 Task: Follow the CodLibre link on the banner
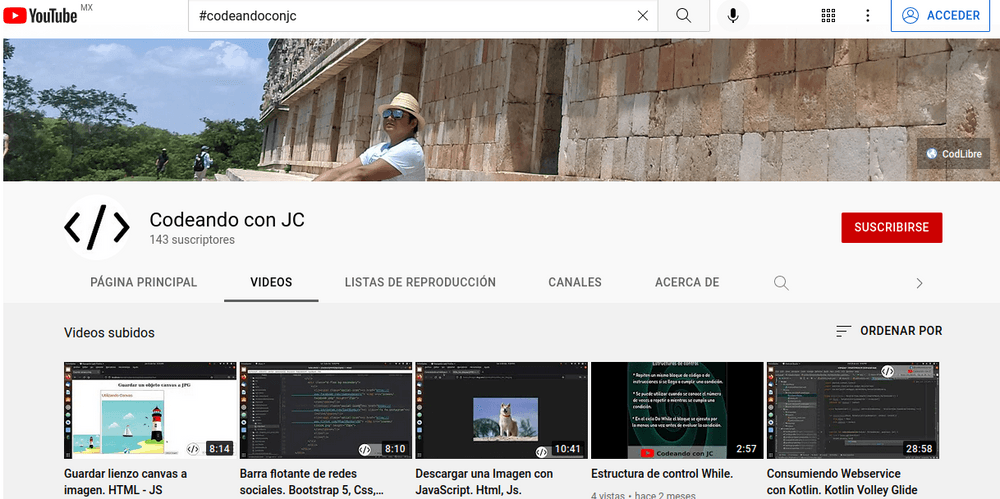[x=953, y=154]
